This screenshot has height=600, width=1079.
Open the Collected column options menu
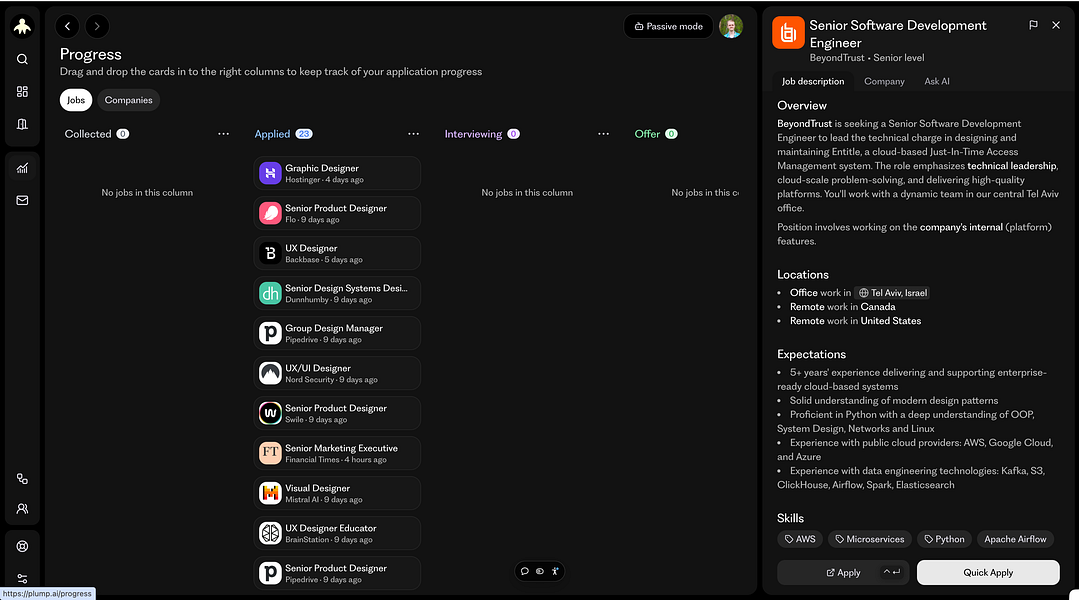223,133
